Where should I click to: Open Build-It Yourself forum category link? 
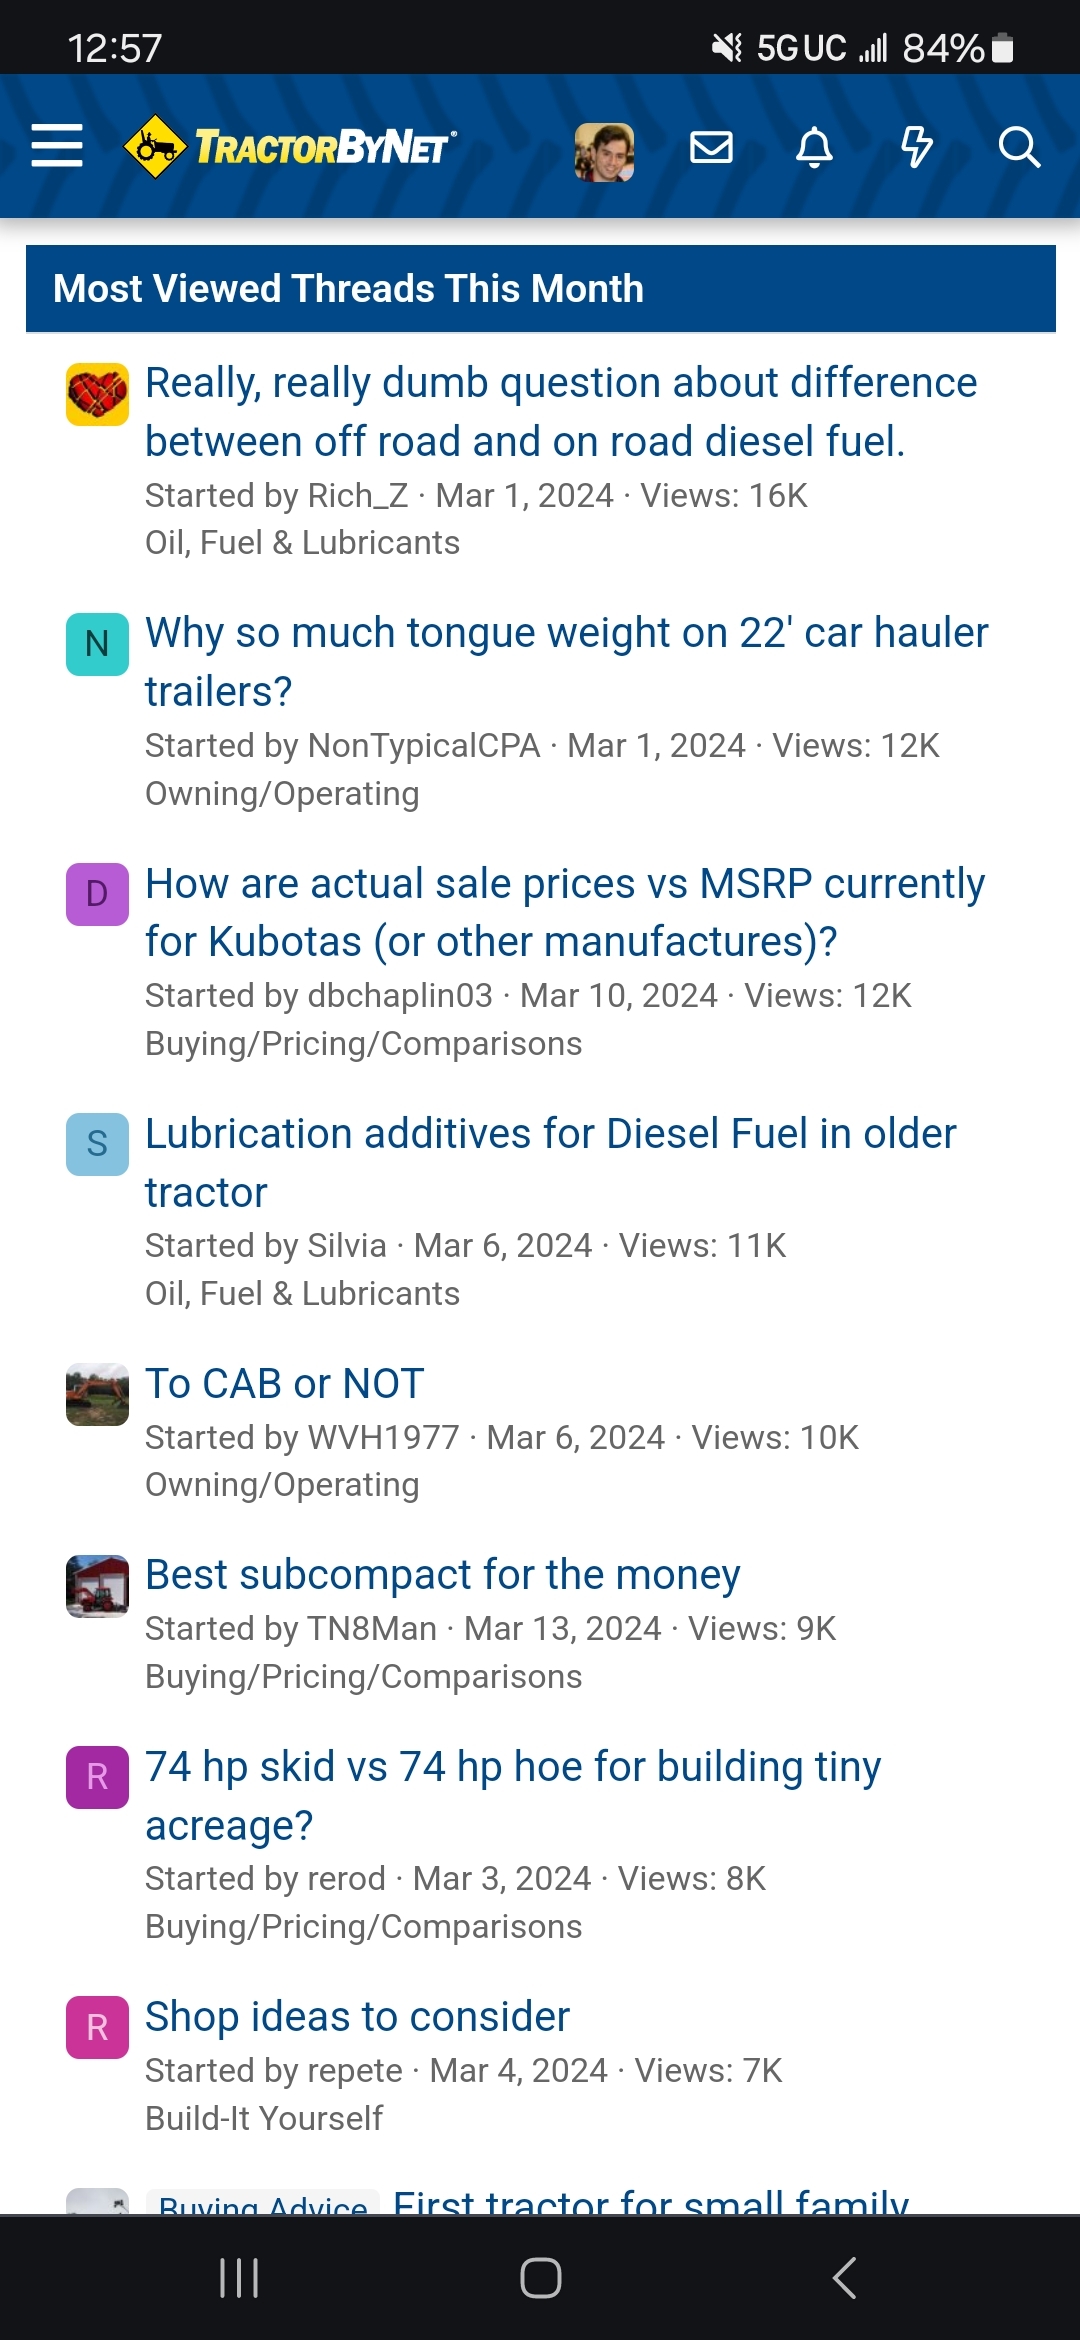coord(264,2118)
